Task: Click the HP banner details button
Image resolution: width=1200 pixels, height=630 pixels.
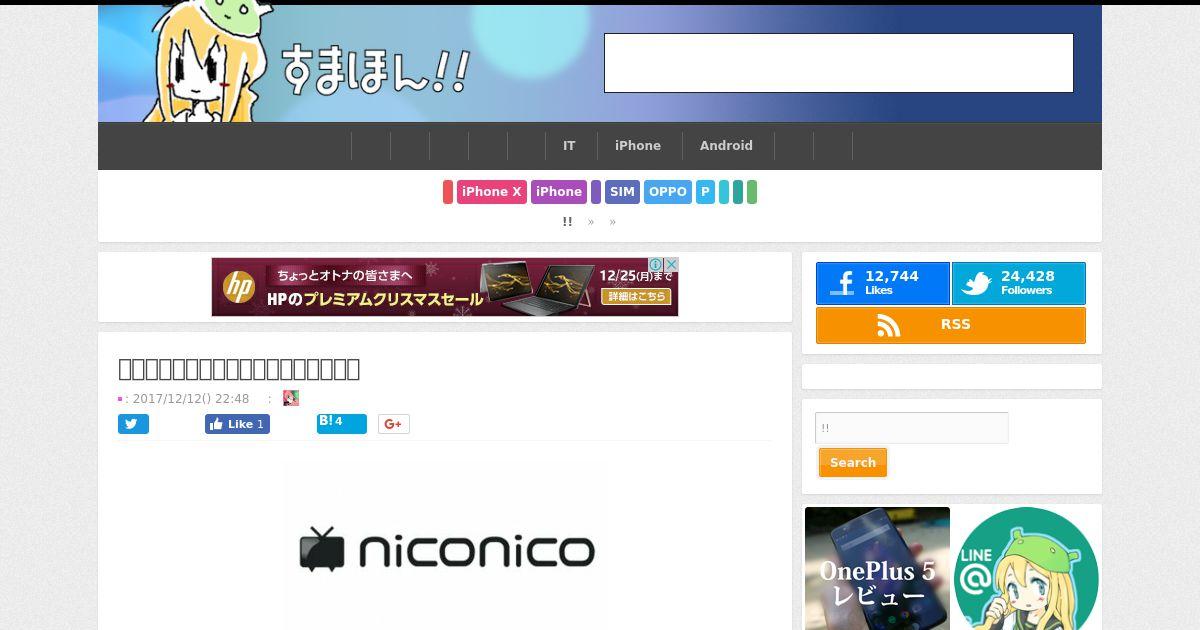Action: coord(635,297)
